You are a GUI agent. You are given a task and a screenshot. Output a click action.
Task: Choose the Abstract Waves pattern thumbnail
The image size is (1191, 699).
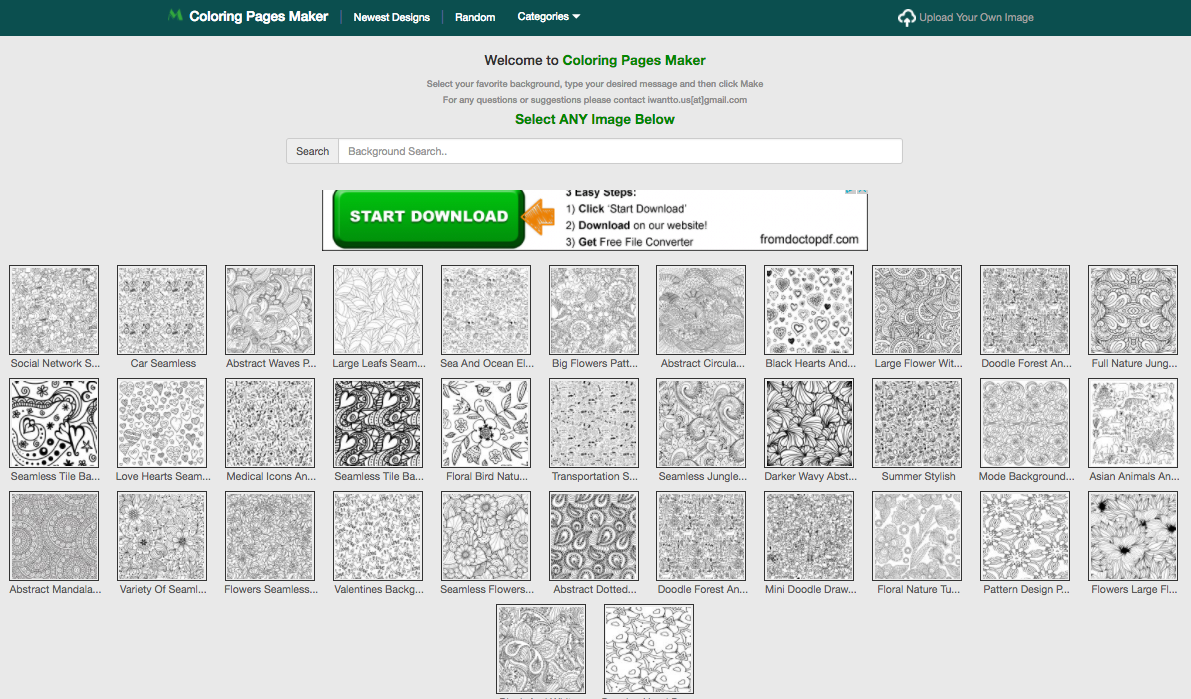click(x=270, y=310)
